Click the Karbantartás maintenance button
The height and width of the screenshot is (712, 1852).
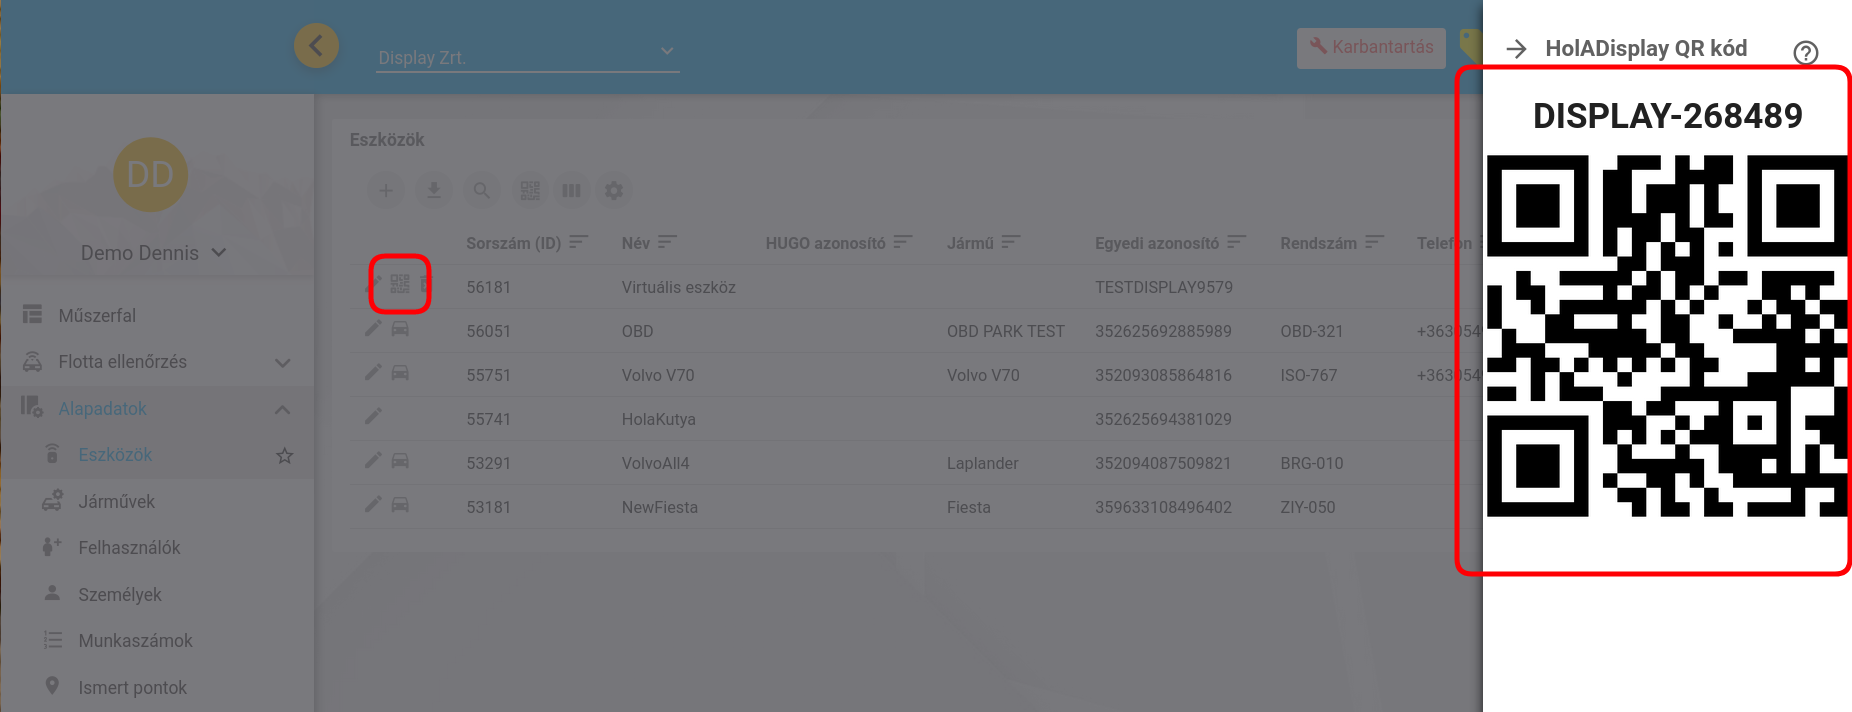(x=1371, y=47)
